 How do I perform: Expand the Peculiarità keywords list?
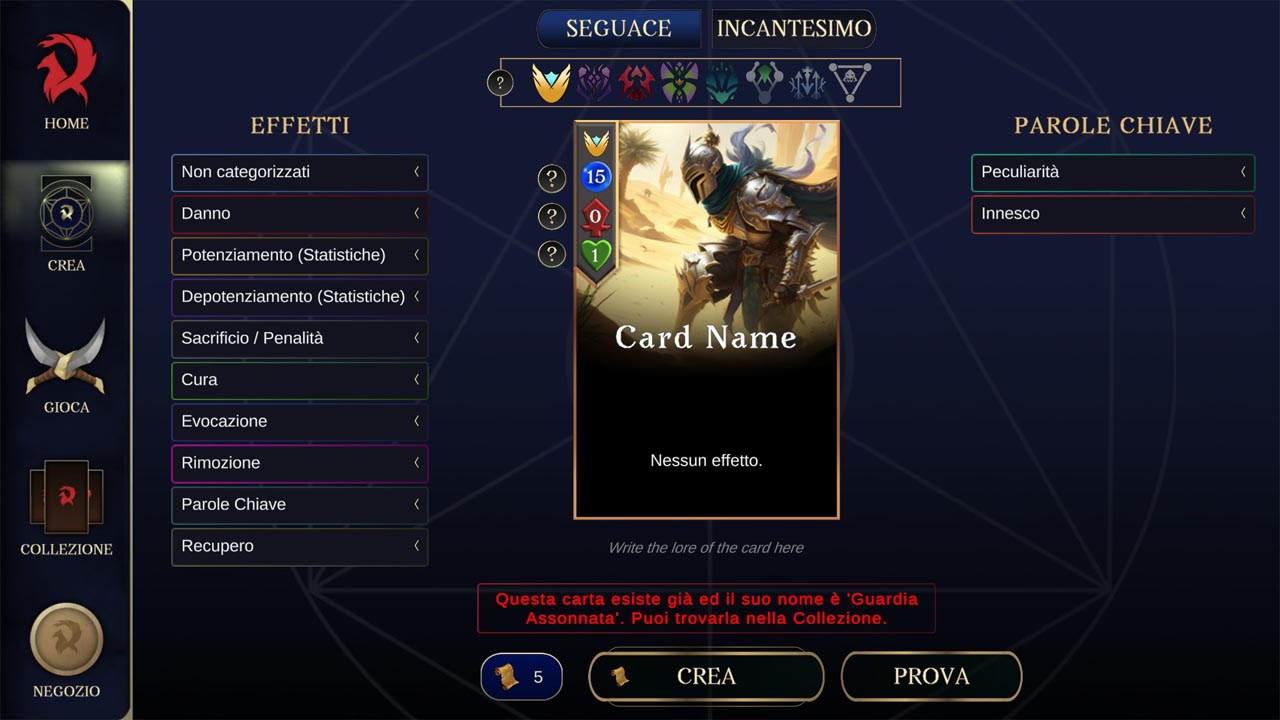pos(1113,172)
